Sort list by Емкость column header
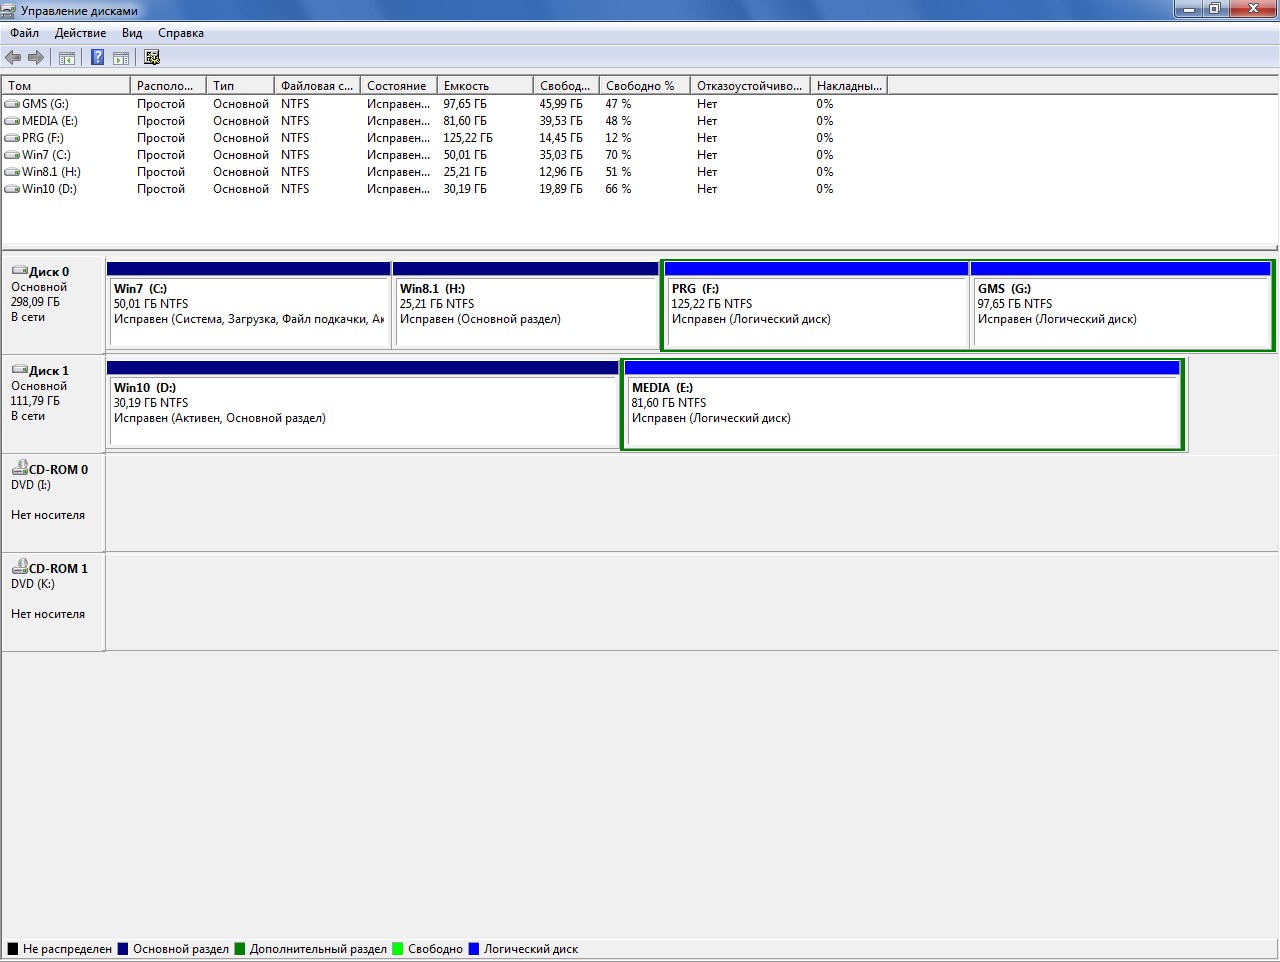Image resolution: width=1280 pixels, height=962 pixels. [x=484, y=86]
